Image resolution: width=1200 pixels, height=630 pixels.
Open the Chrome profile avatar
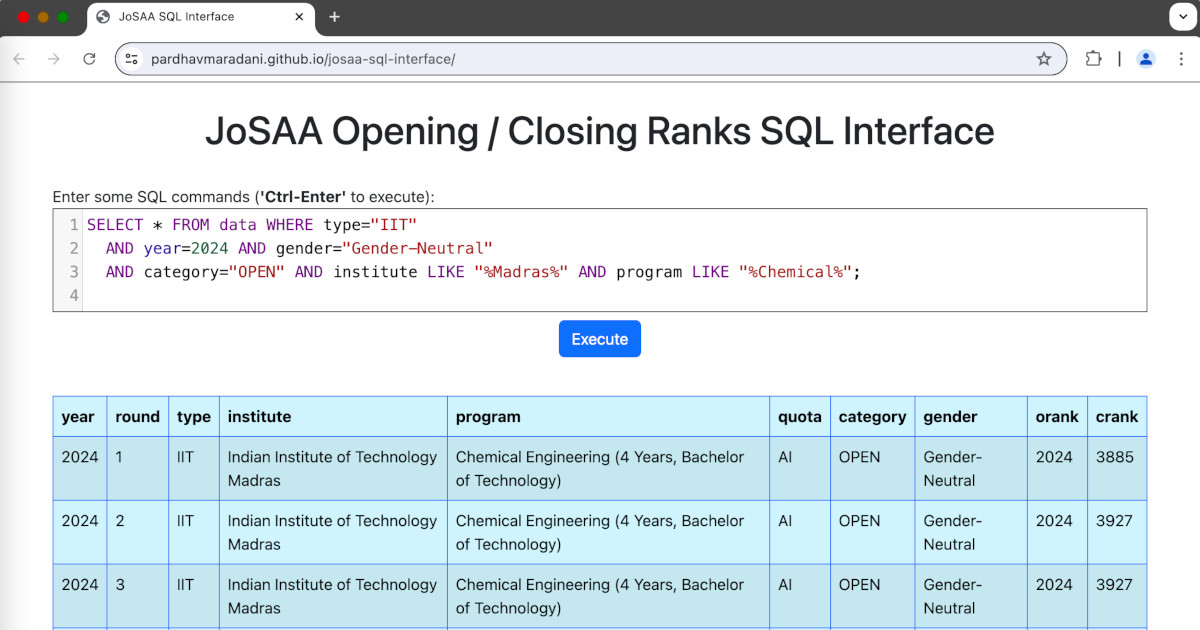1146,59
